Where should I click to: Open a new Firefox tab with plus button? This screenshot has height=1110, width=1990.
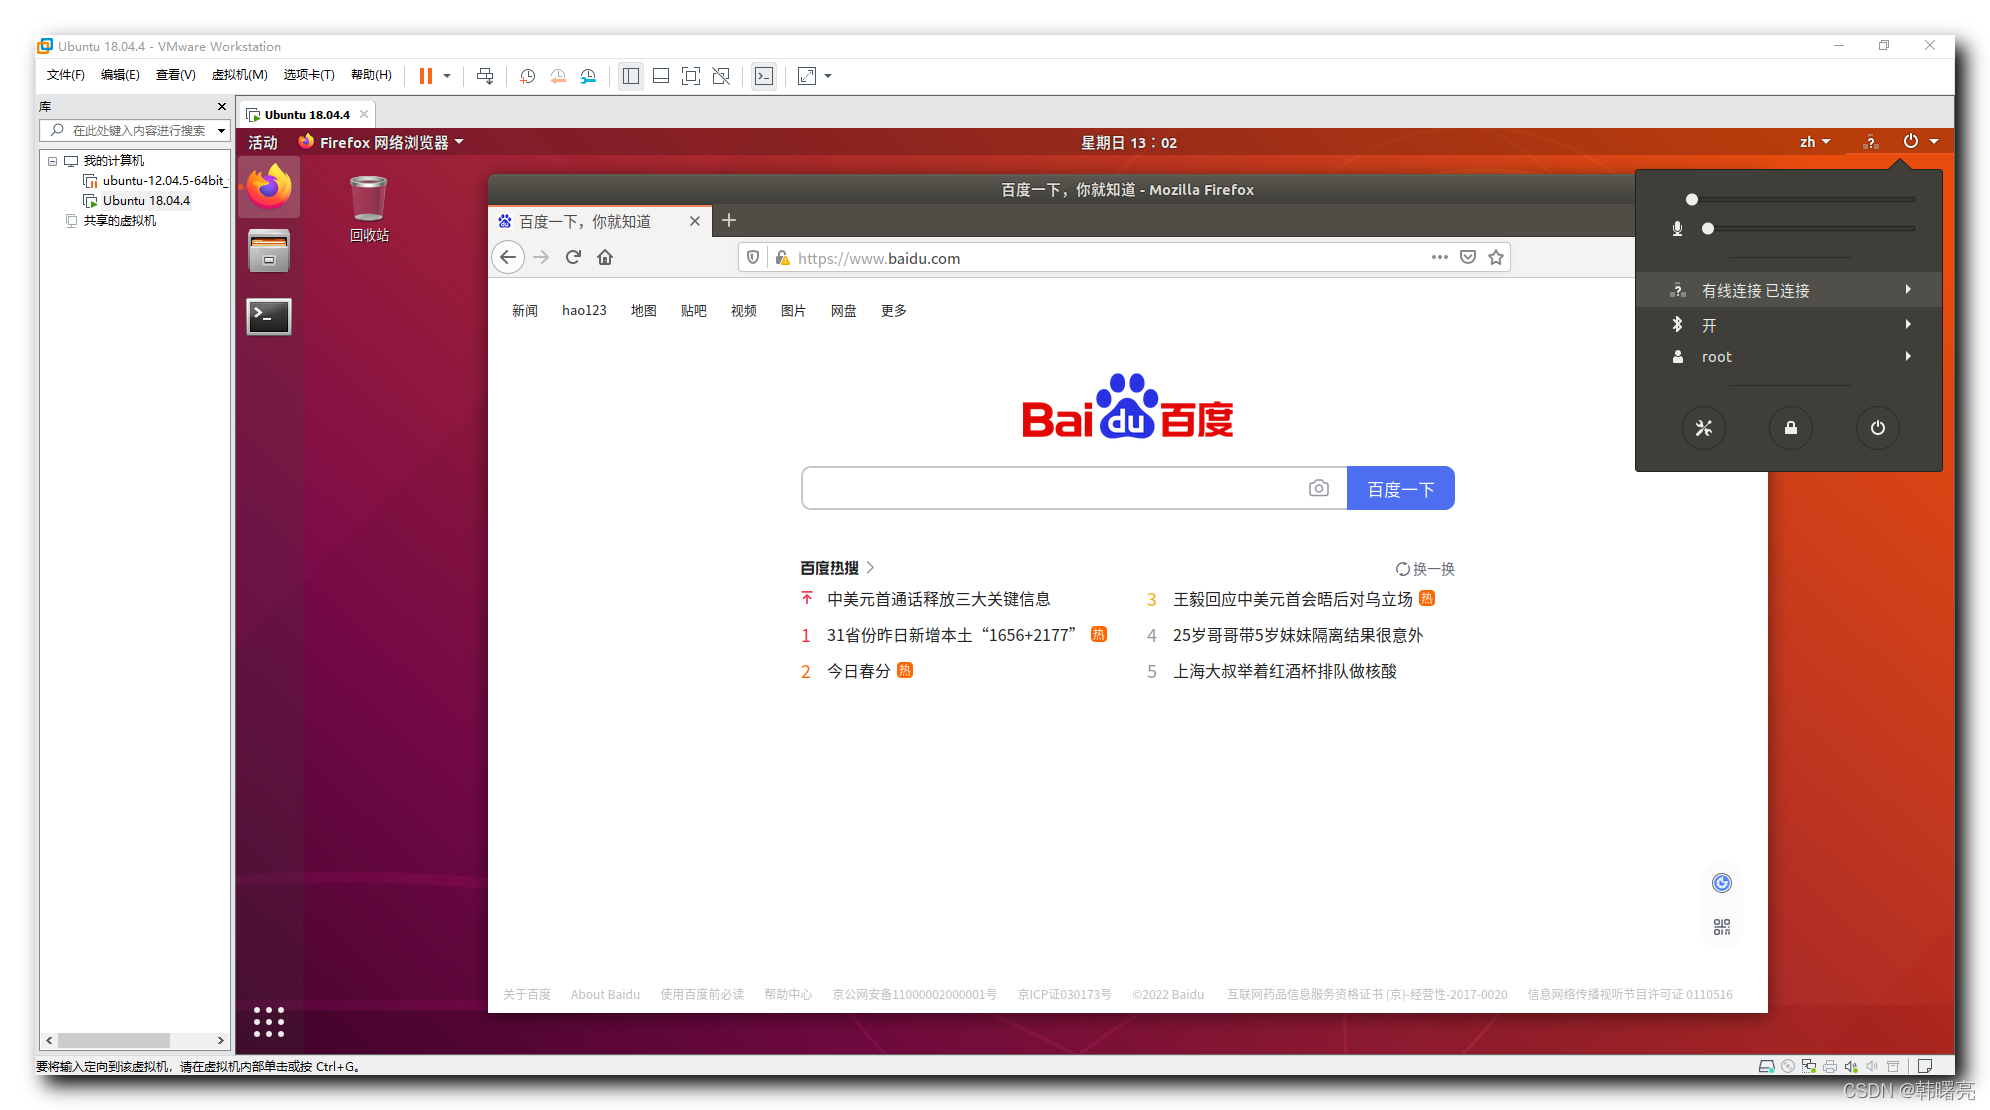pos(729,220)
